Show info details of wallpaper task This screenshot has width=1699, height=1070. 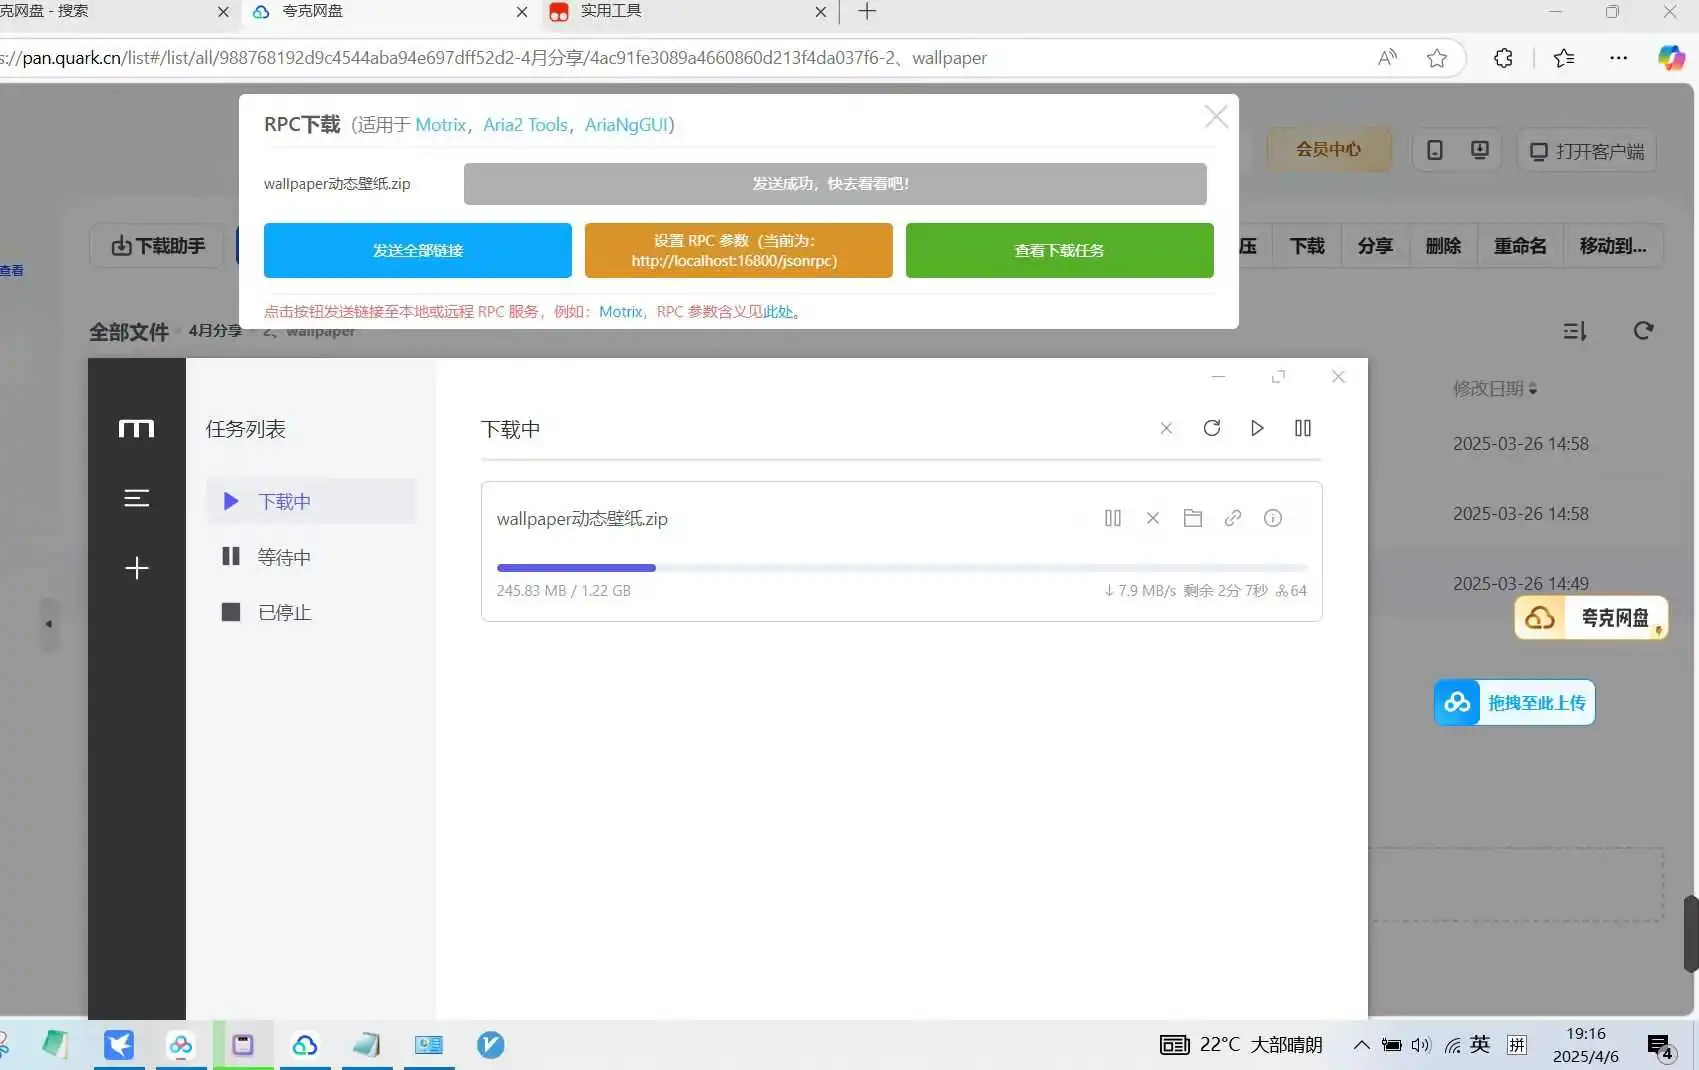(1272, 518)
